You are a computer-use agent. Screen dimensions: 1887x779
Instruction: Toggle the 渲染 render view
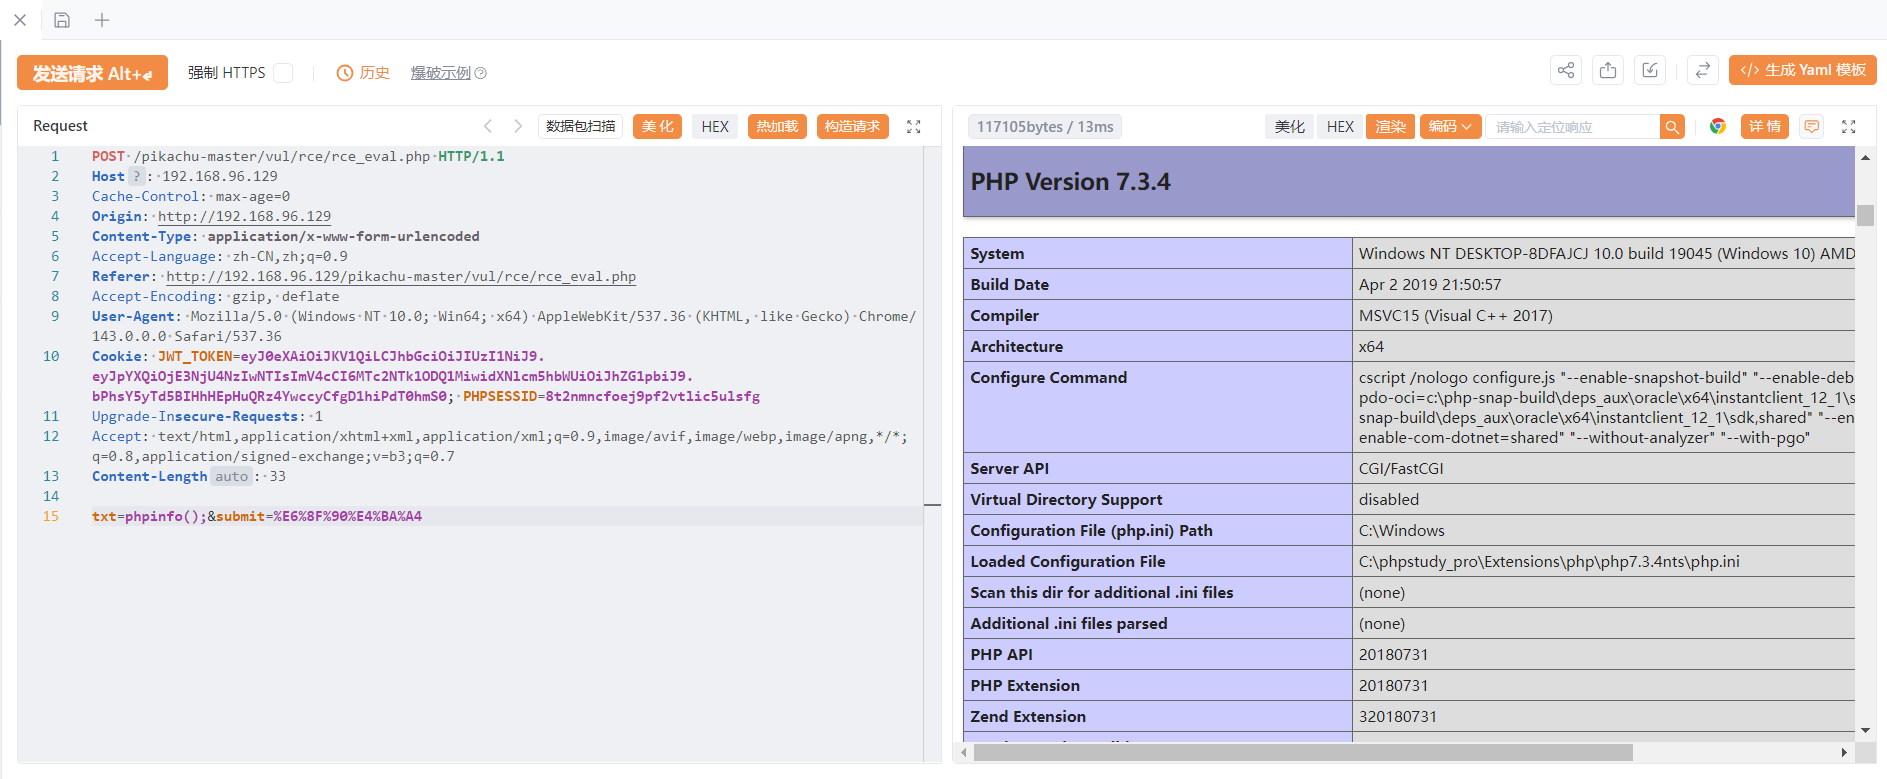point(1390,126)
